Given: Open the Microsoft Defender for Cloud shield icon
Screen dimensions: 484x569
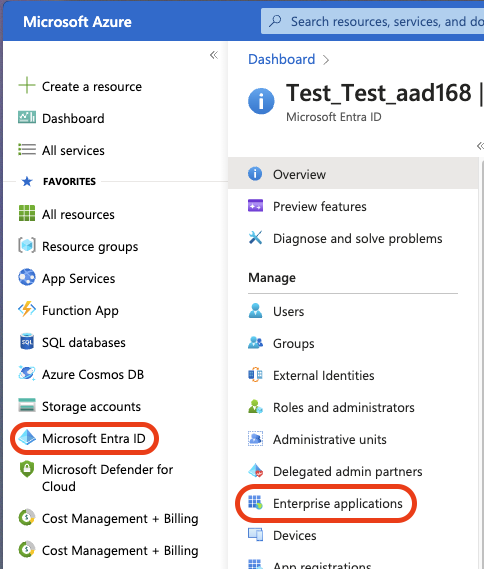Looking at the screenshot, I should [27, 470].
